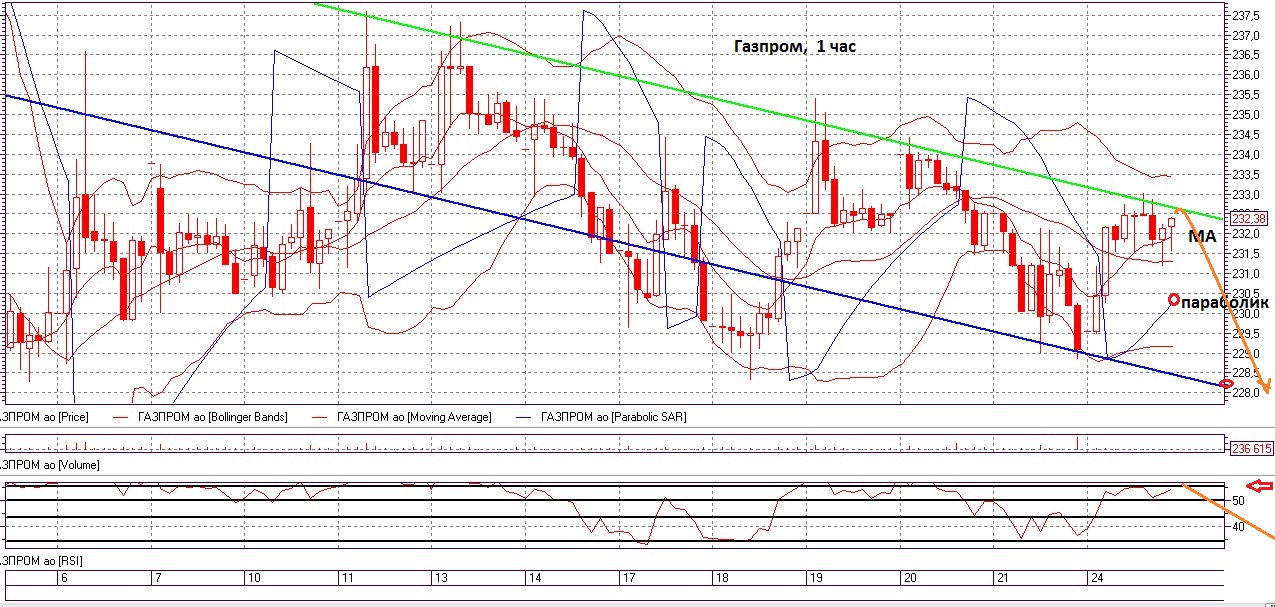1275x607 pixels.
Task: Click the blue Parabolic SAR legend line sample
Action: tap(523, 416)
